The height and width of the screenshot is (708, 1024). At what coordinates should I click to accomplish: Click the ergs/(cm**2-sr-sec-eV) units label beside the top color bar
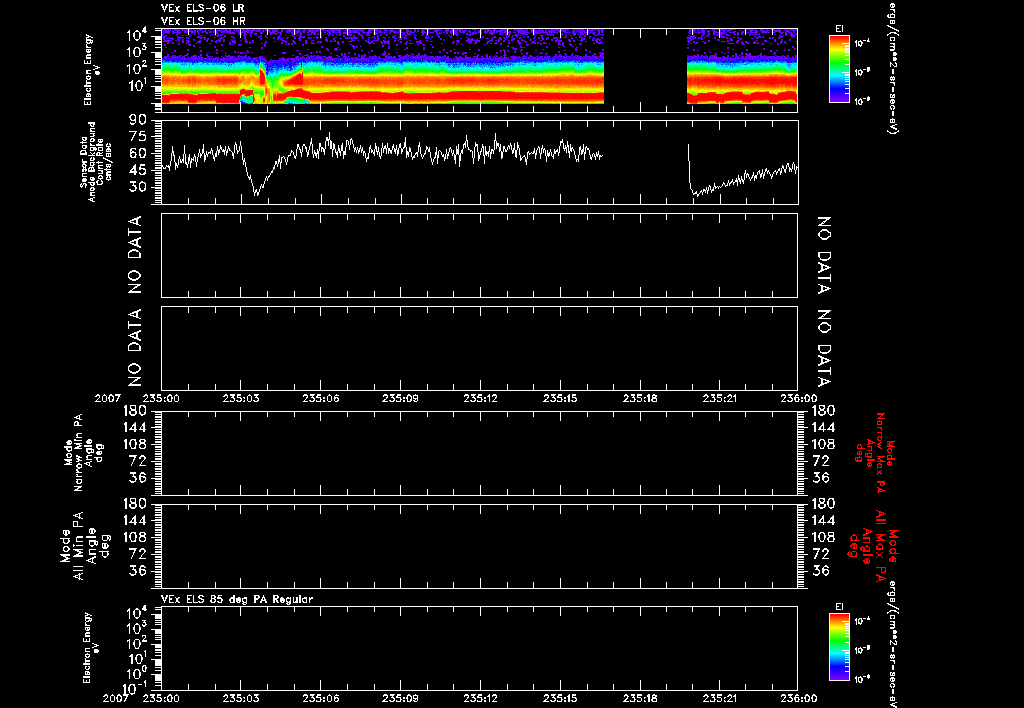point(891,67)
